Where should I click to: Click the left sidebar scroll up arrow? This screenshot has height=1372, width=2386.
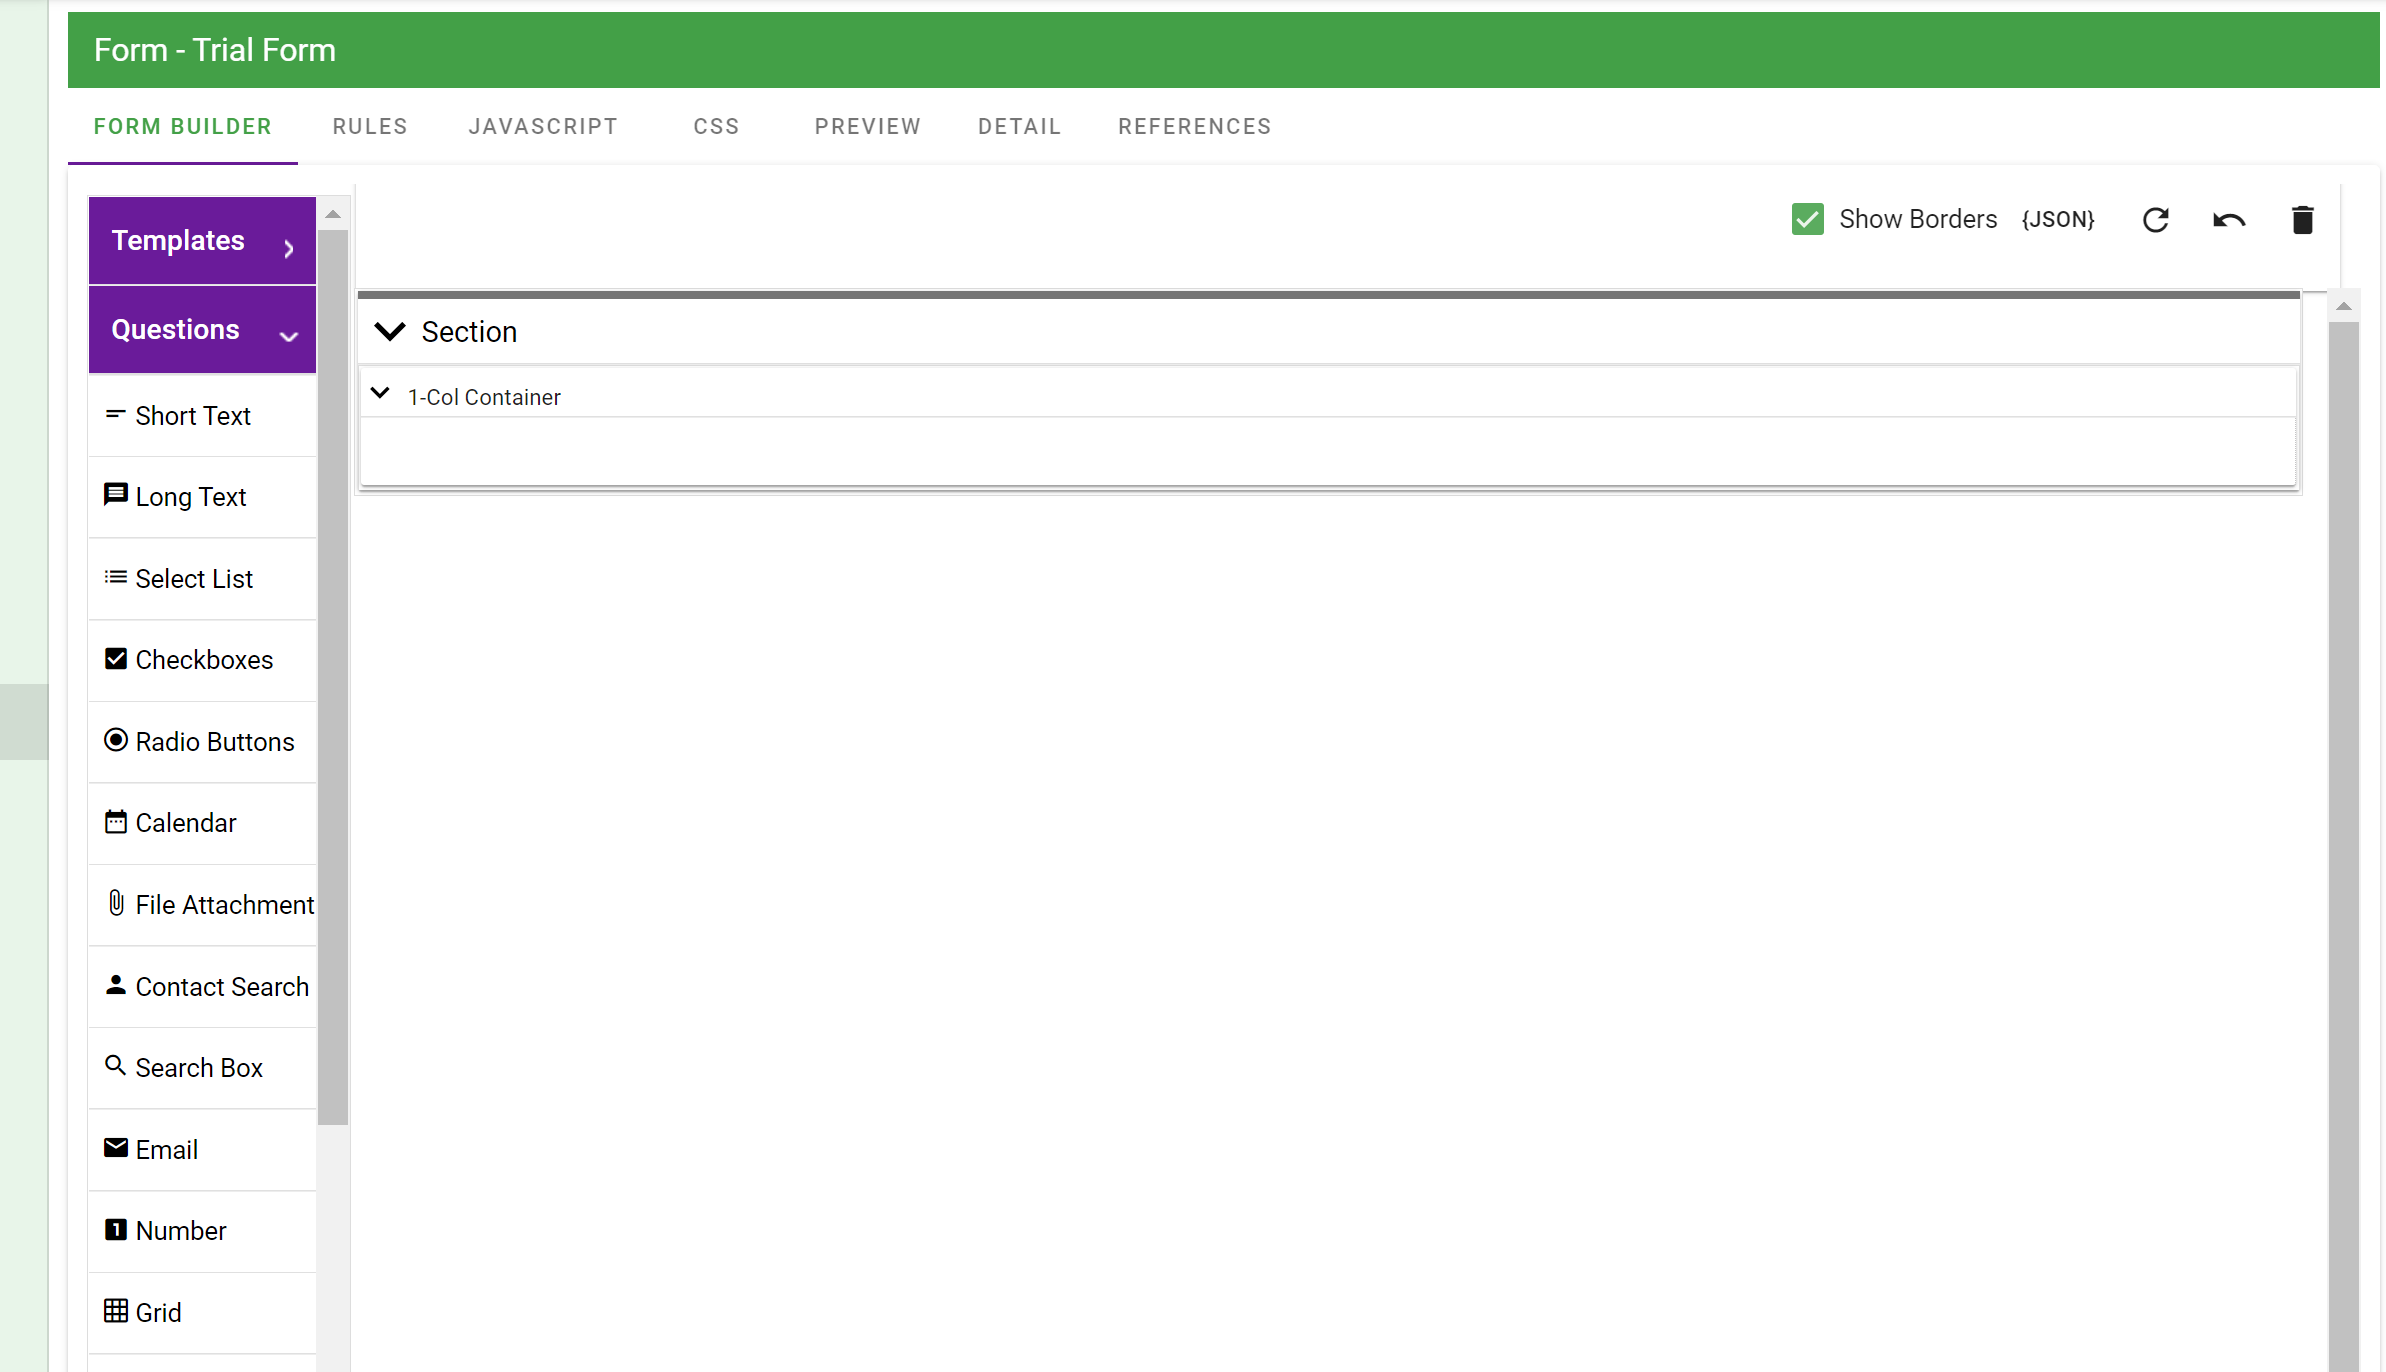pyautogui.click(x=333, y=214)
